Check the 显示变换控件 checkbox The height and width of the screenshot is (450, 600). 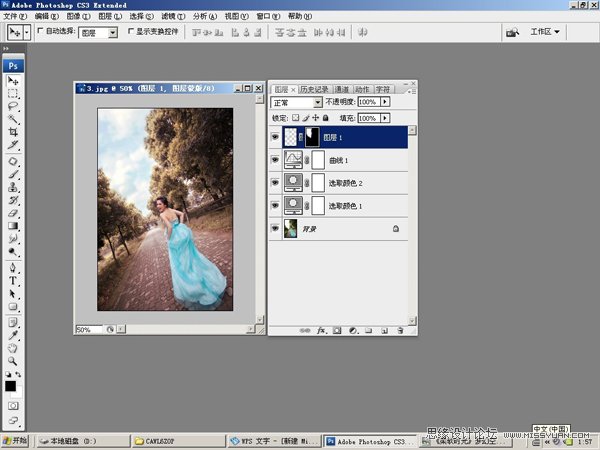point(130,32)
